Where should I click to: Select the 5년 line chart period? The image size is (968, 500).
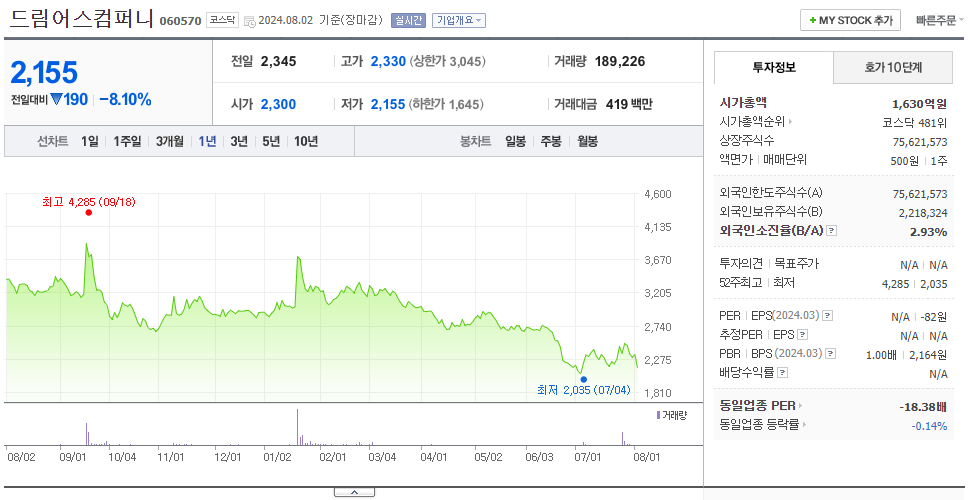coord(271,141)
